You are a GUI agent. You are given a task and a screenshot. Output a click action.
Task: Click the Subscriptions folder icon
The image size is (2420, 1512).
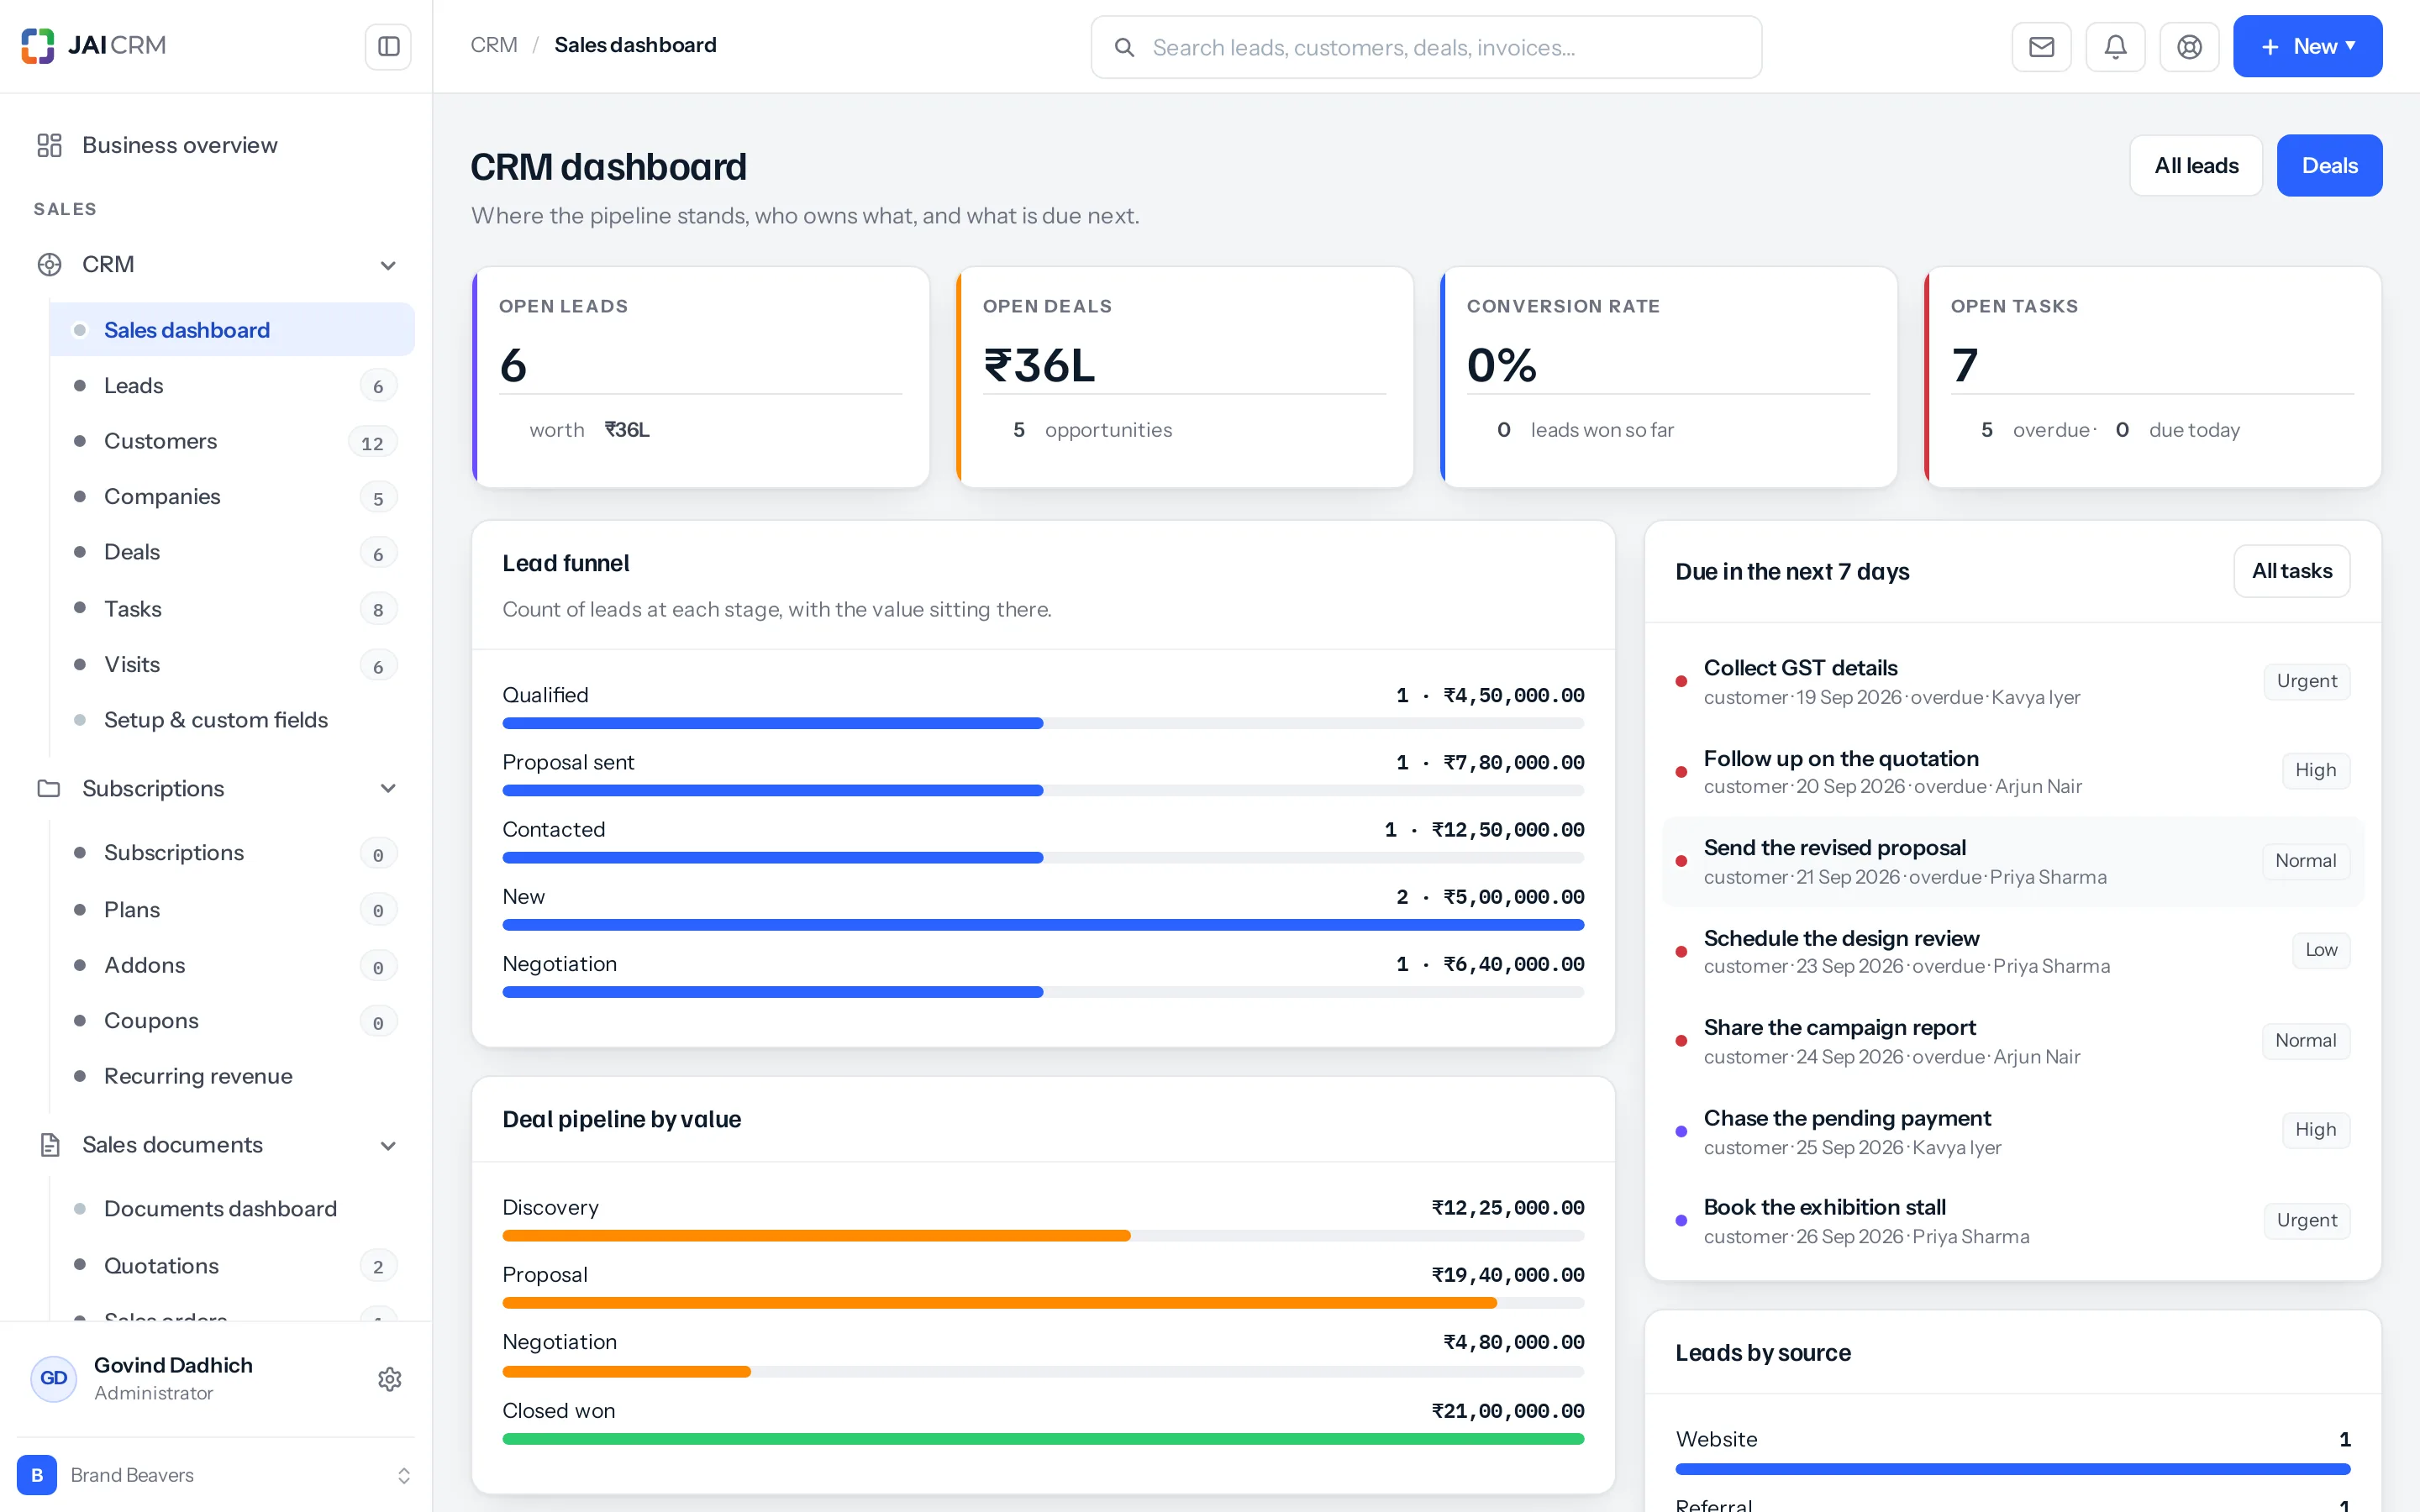(49, 788)
